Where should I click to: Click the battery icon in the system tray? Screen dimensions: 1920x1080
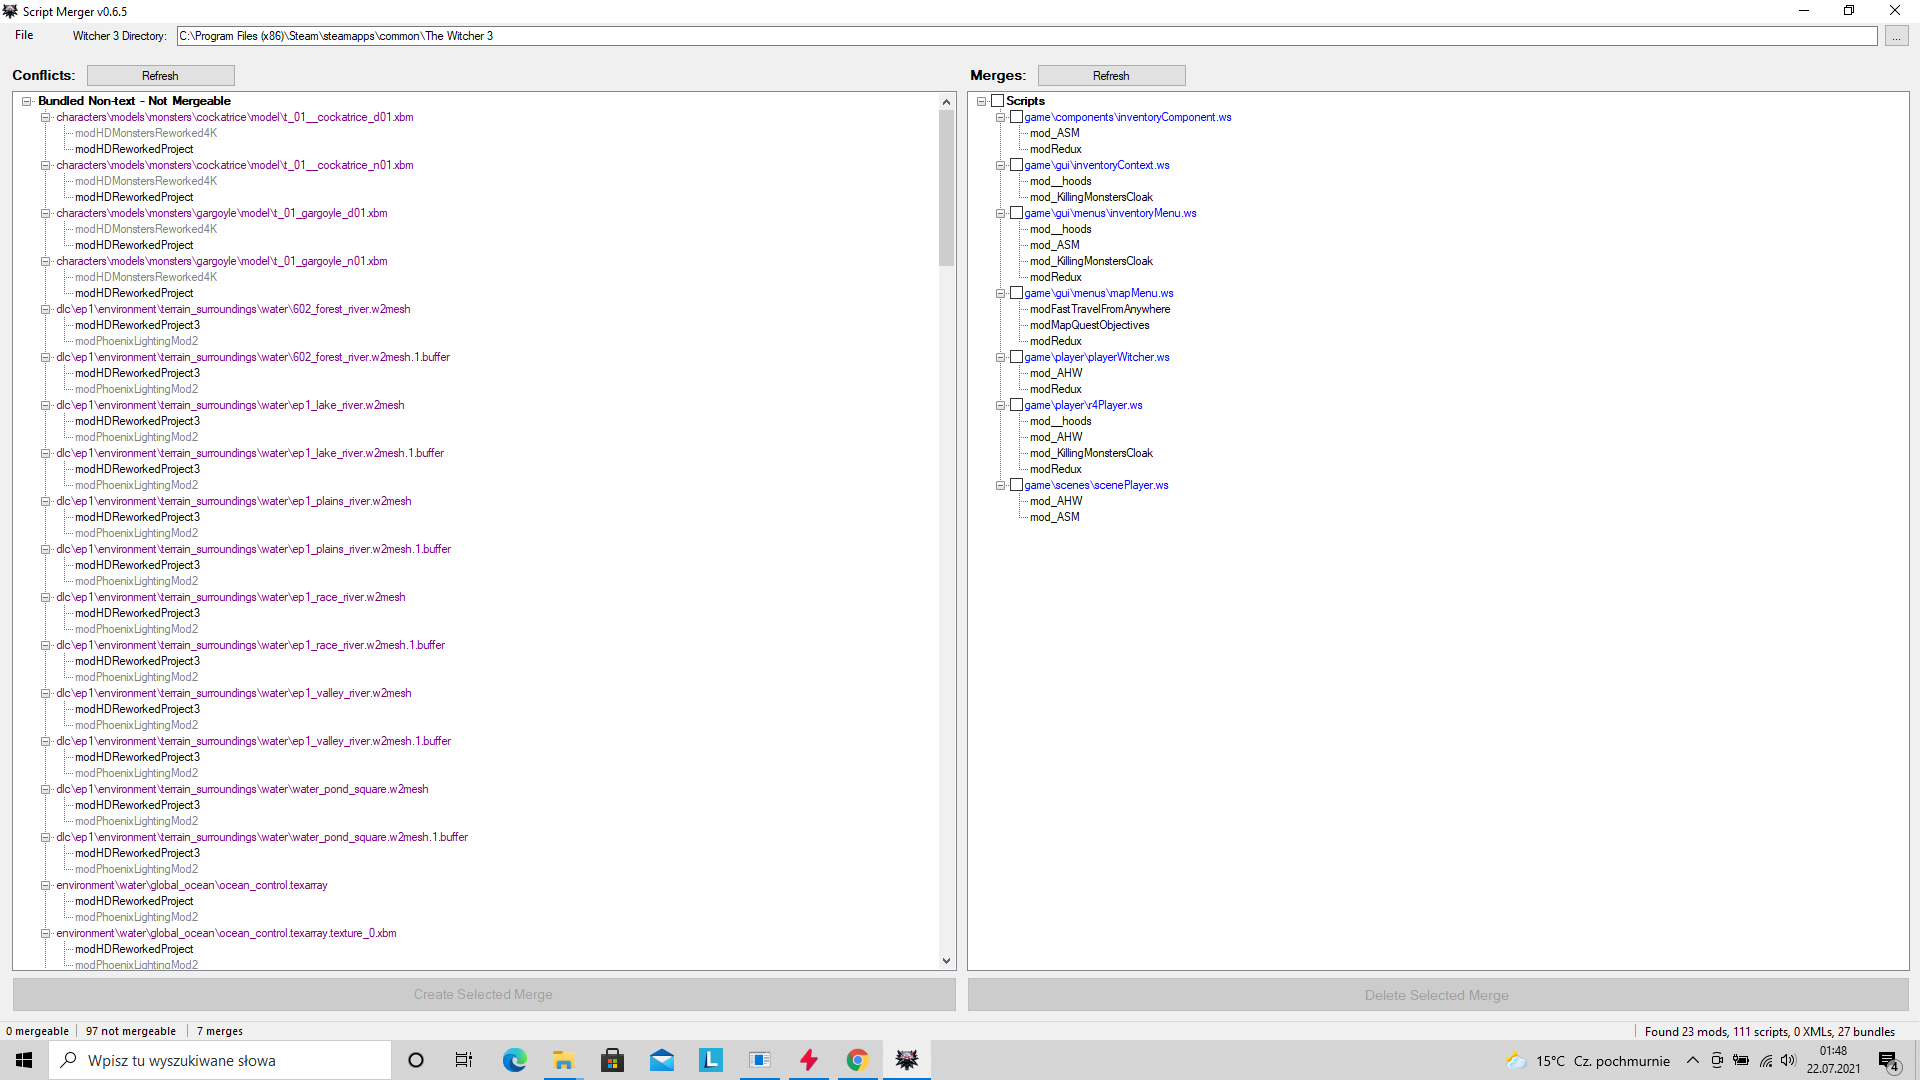click(1741, 1060)
